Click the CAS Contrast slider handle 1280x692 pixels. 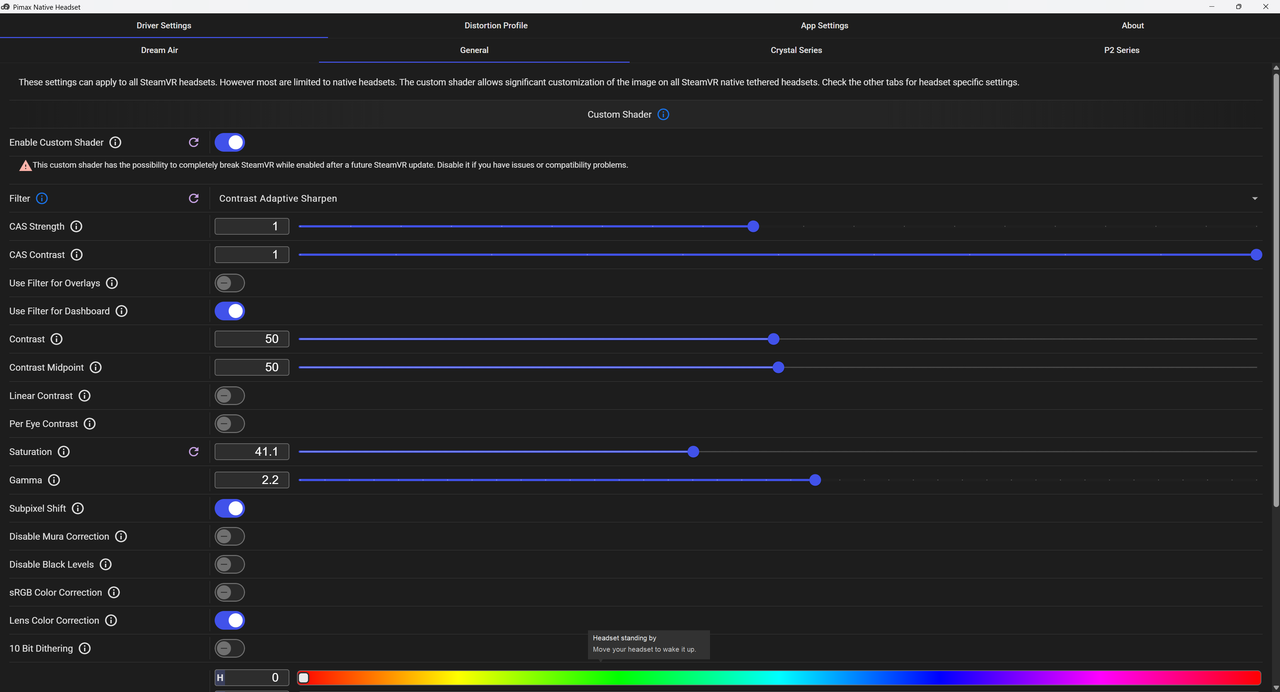1257,255
